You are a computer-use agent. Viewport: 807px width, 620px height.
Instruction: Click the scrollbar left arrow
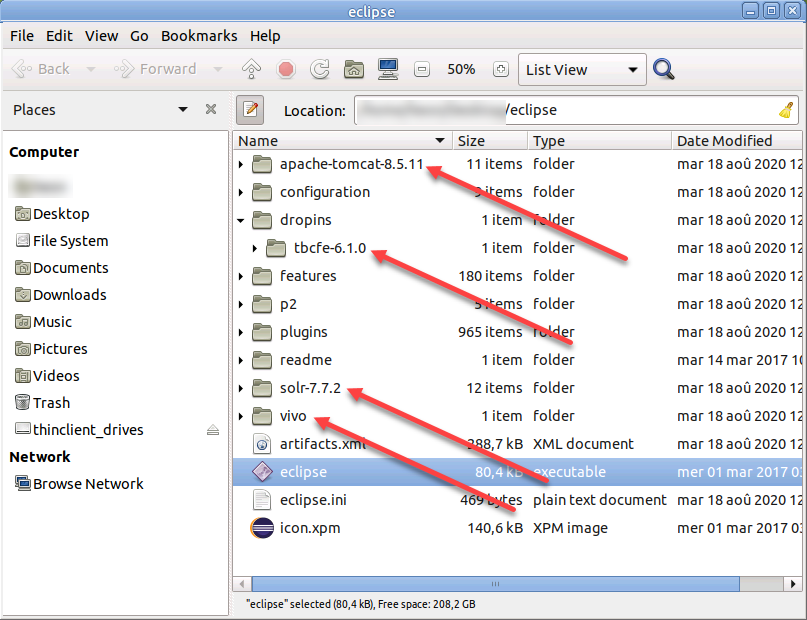[242, 584]
